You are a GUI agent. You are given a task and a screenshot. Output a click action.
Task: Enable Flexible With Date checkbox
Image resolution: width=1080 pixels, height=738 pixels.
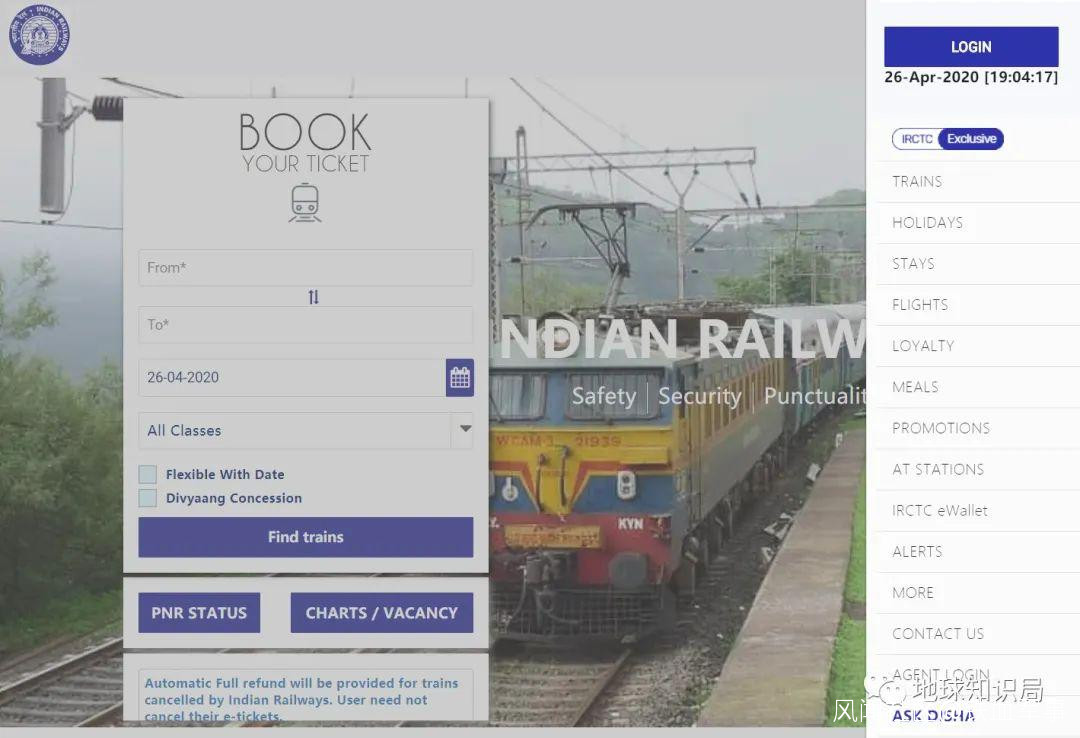coord(147,474)
